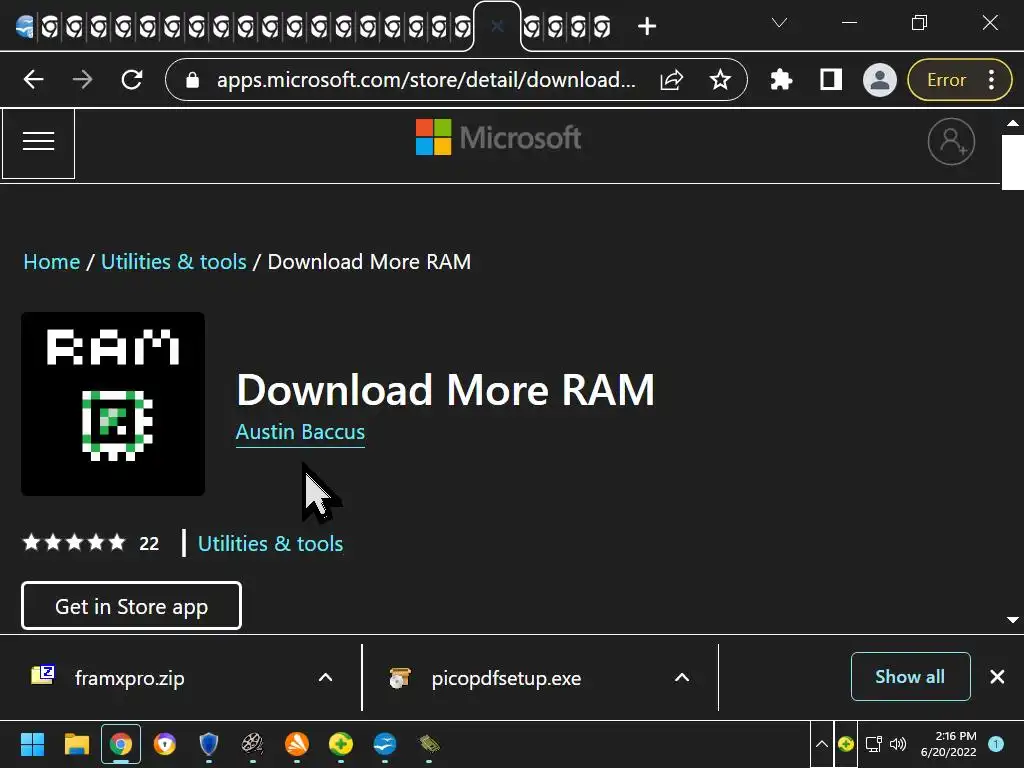Open the Extensions puzzle icon
This screenshot has height=768, width=1024.
(781, 80)
